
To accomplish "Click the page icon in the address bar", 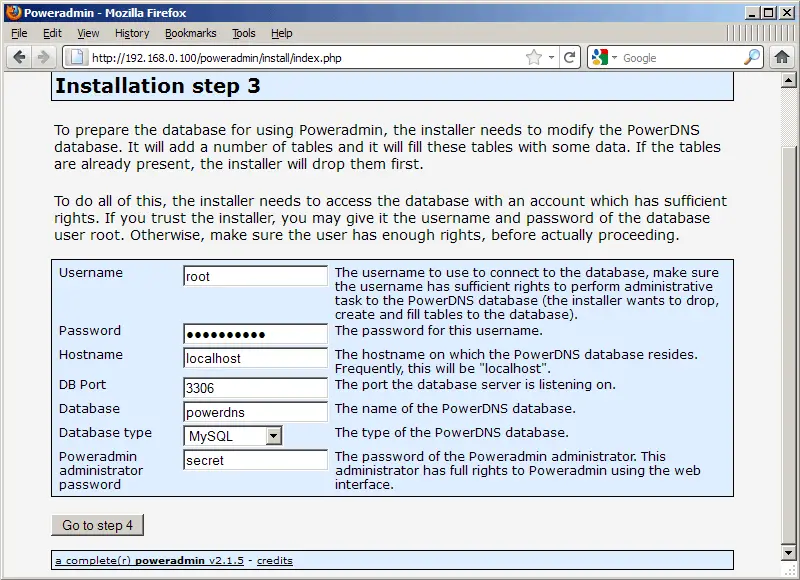I will coord(77,57).
